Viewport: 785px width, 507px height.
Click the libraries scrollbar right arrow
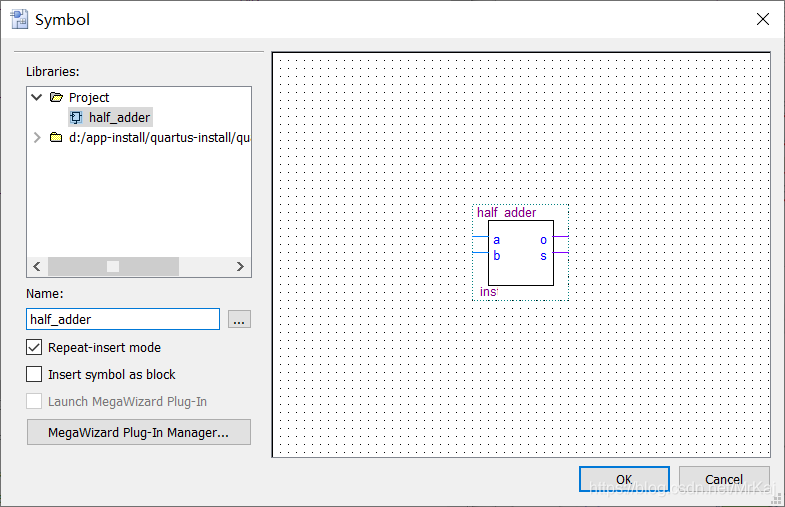click(x=240, y=266)
